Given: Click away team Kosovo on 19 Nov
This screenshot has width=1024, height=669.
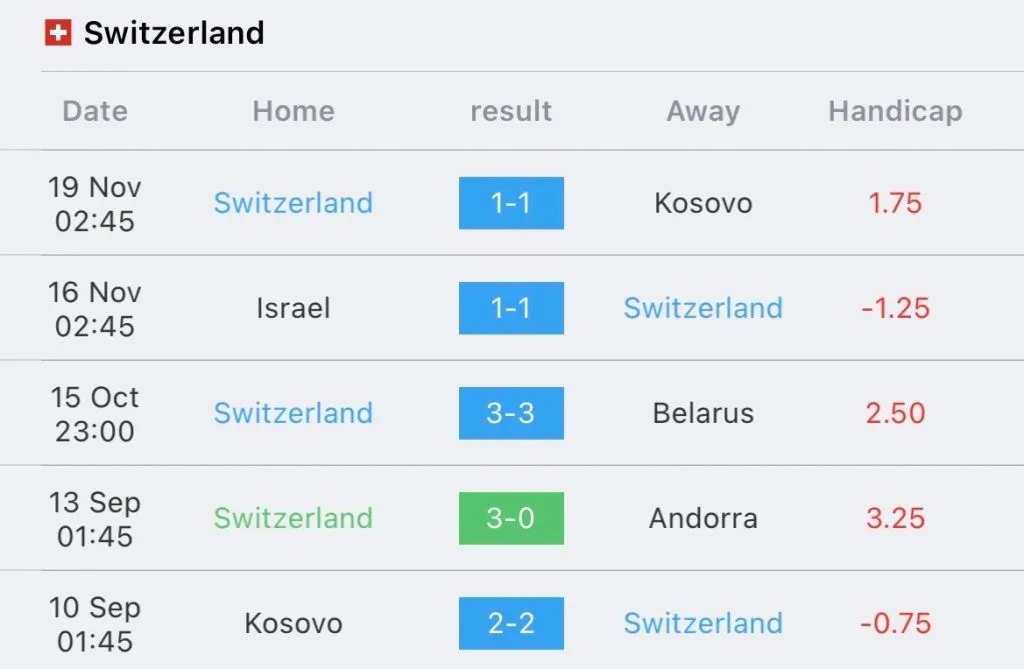Looking at the screenshot, I should (x=703, y=203).
